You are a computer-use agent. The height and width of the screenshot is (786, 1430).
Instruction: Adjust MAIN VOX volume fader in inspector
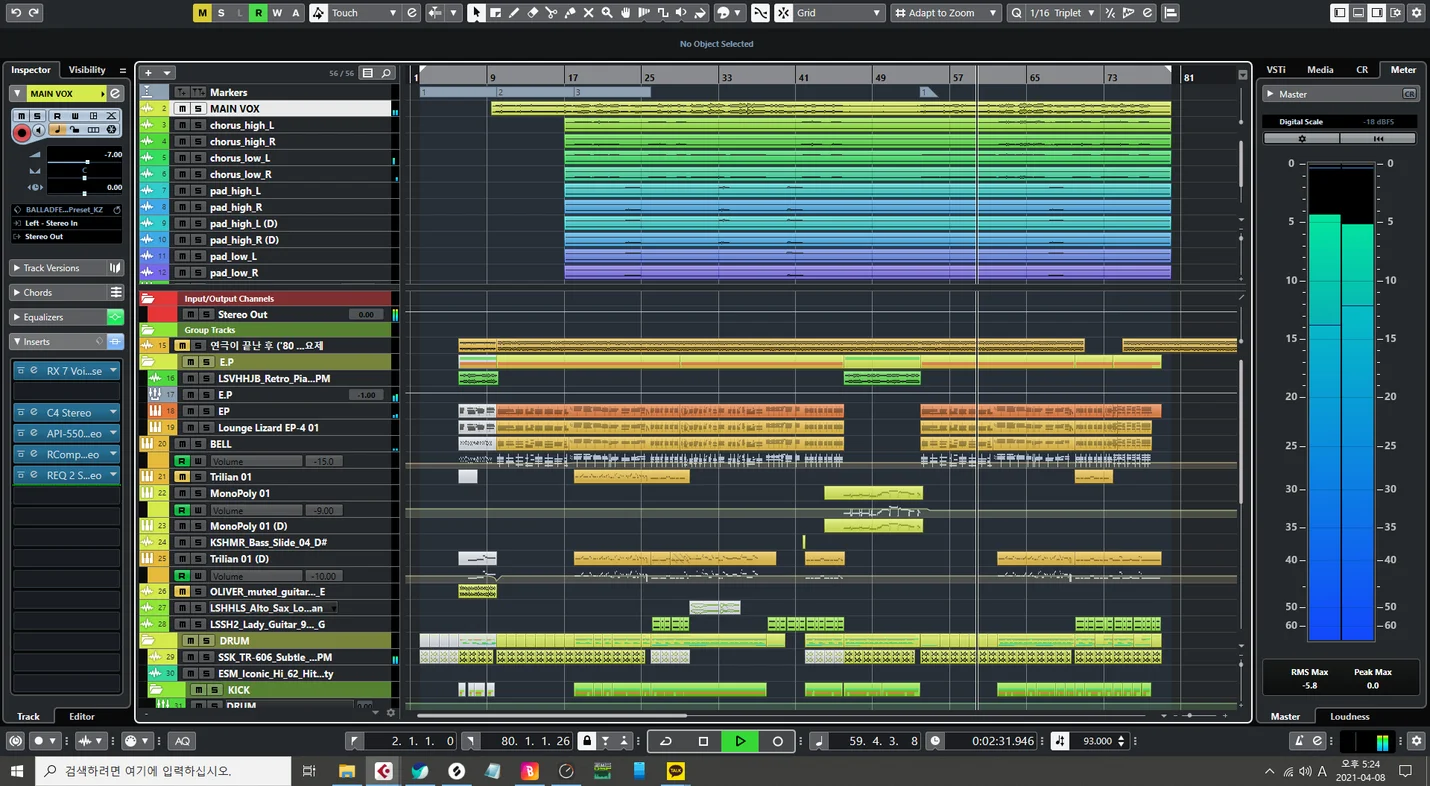click(88, 161)
